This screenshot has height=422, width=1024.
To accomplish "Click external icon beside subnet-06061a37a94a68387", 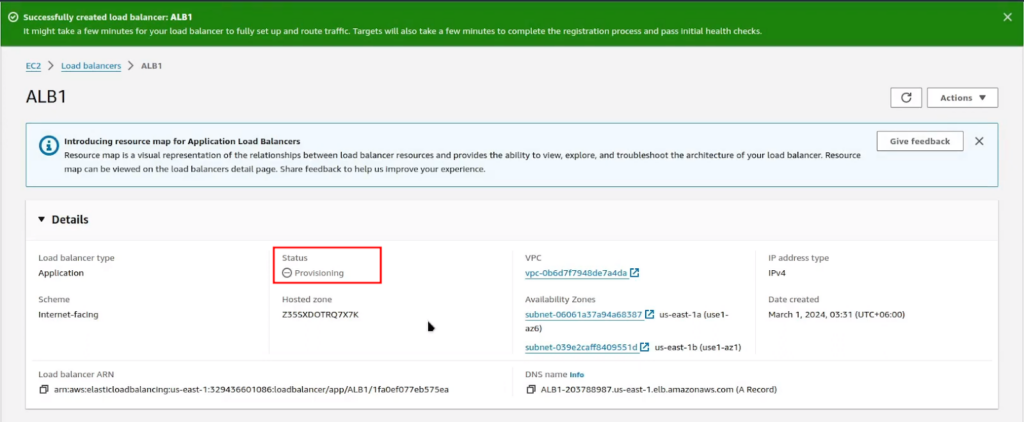I will coord(650,314).
